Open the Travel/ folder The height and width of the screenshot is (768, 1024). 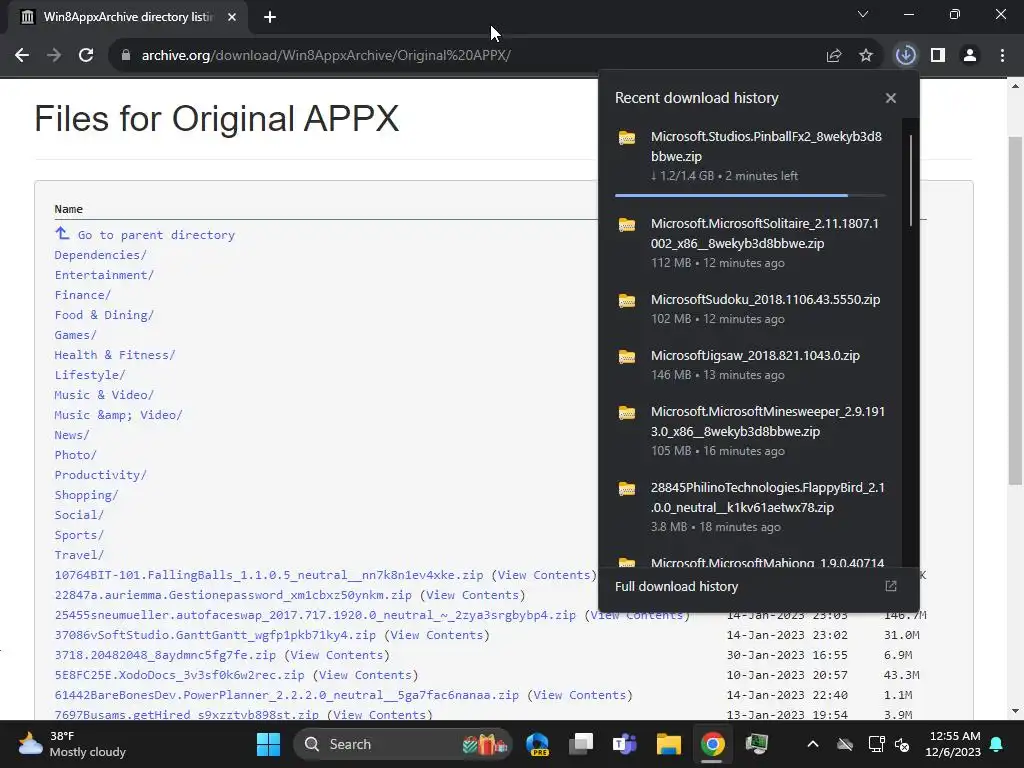click(79, 555)
